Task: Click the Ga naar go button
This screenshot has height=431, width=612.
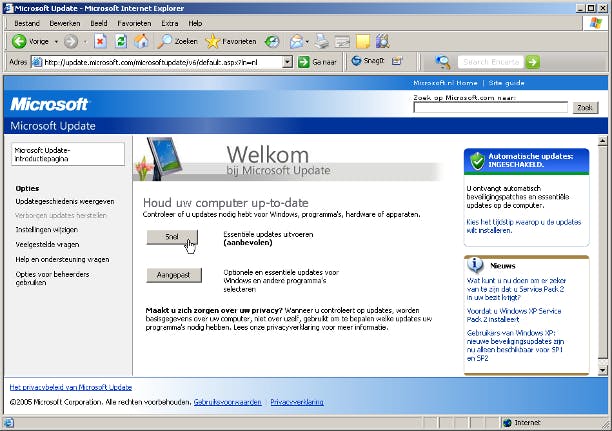Action: [317, 62]
